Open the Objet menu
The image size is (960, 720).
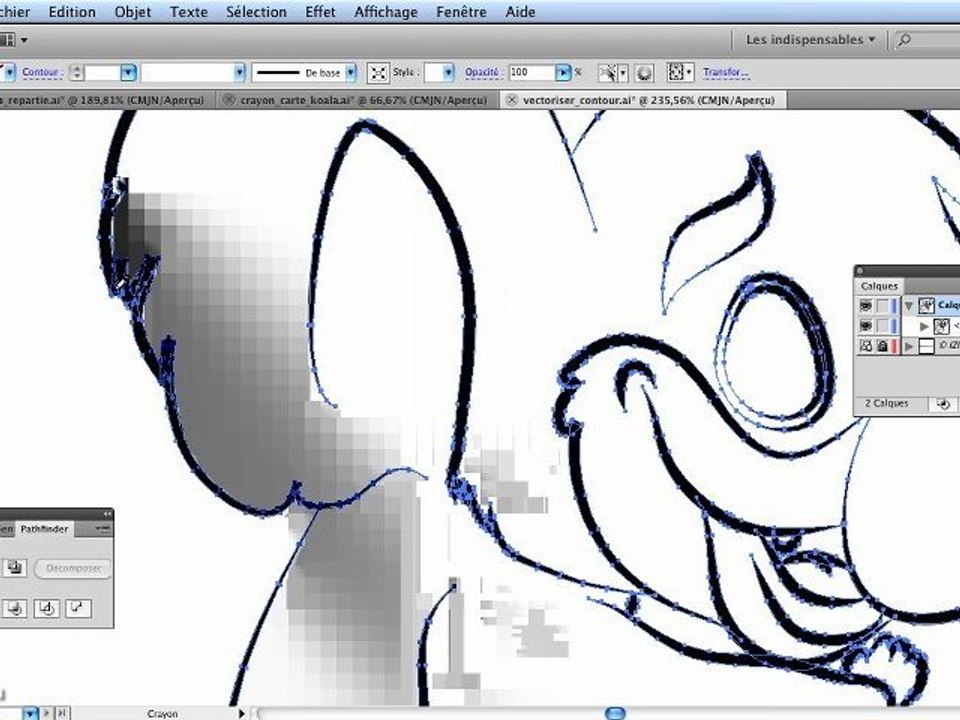point(132,12)
